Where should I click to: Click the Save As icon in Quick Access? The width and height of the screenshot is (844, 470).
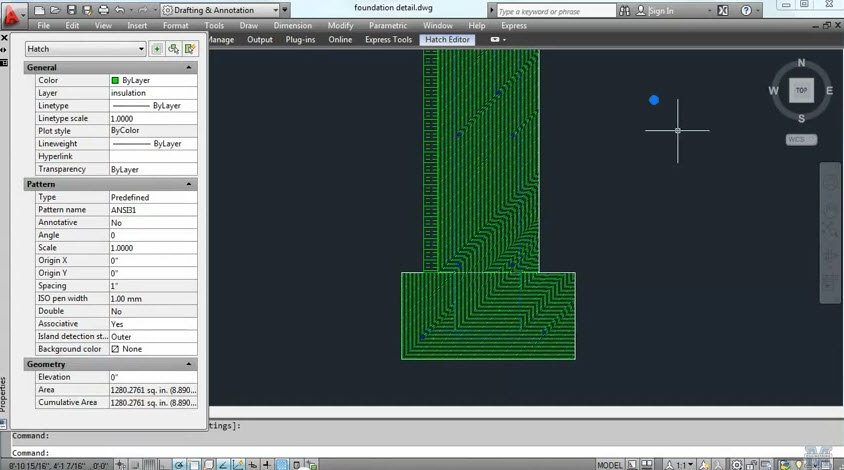[x=87, y=10]
